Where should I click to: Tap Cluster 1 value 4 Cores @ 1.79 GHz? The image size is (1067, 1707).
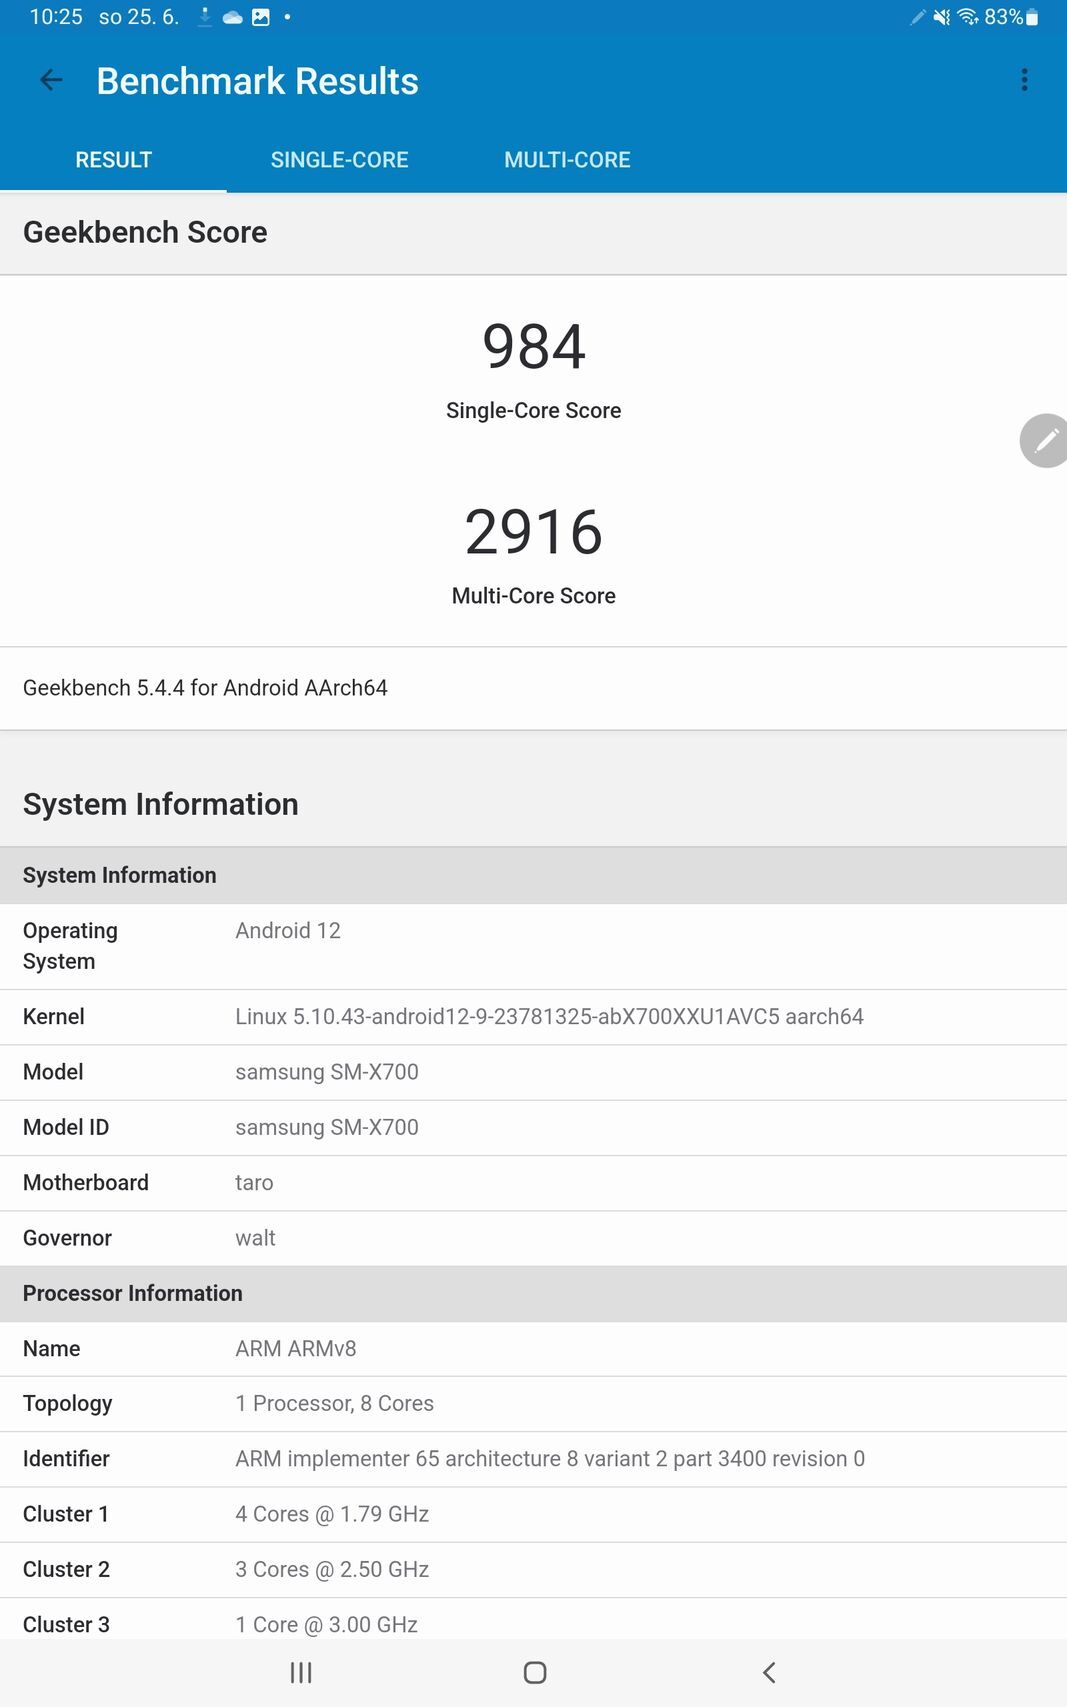tap(332, 1514)
